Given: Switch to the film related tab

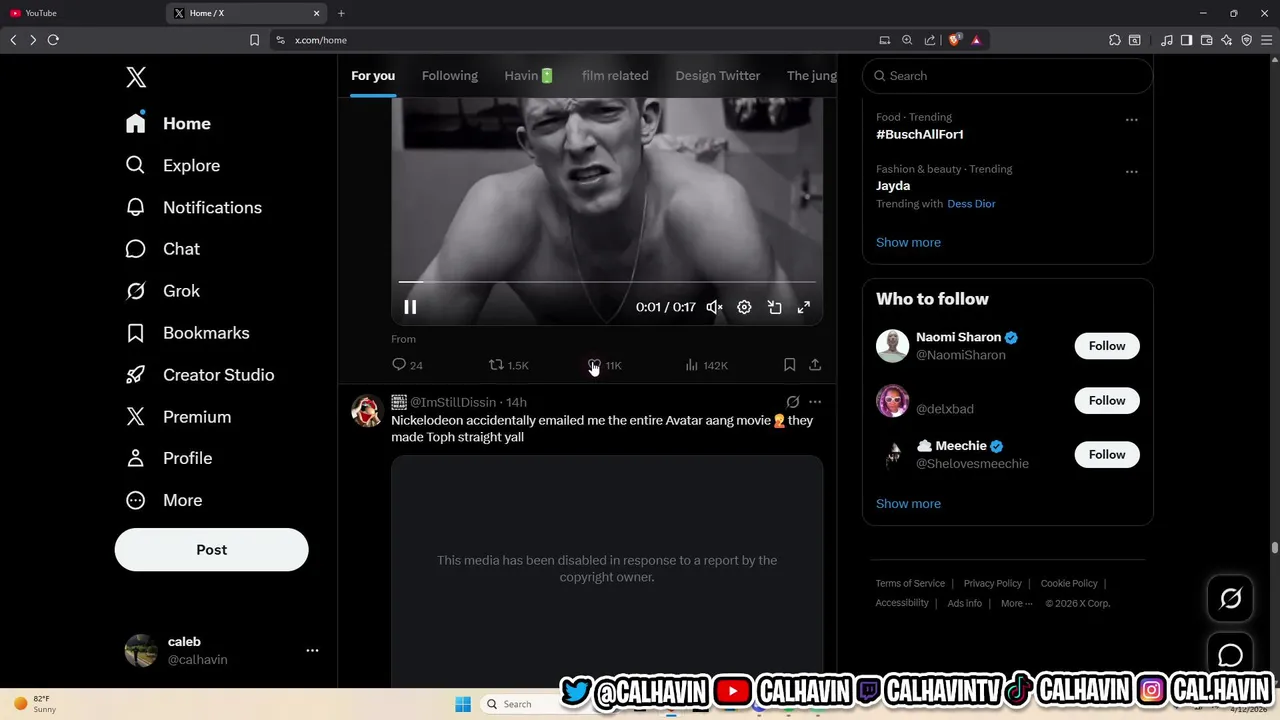Looking at the screenshot, I should click(x=615, y=76).
